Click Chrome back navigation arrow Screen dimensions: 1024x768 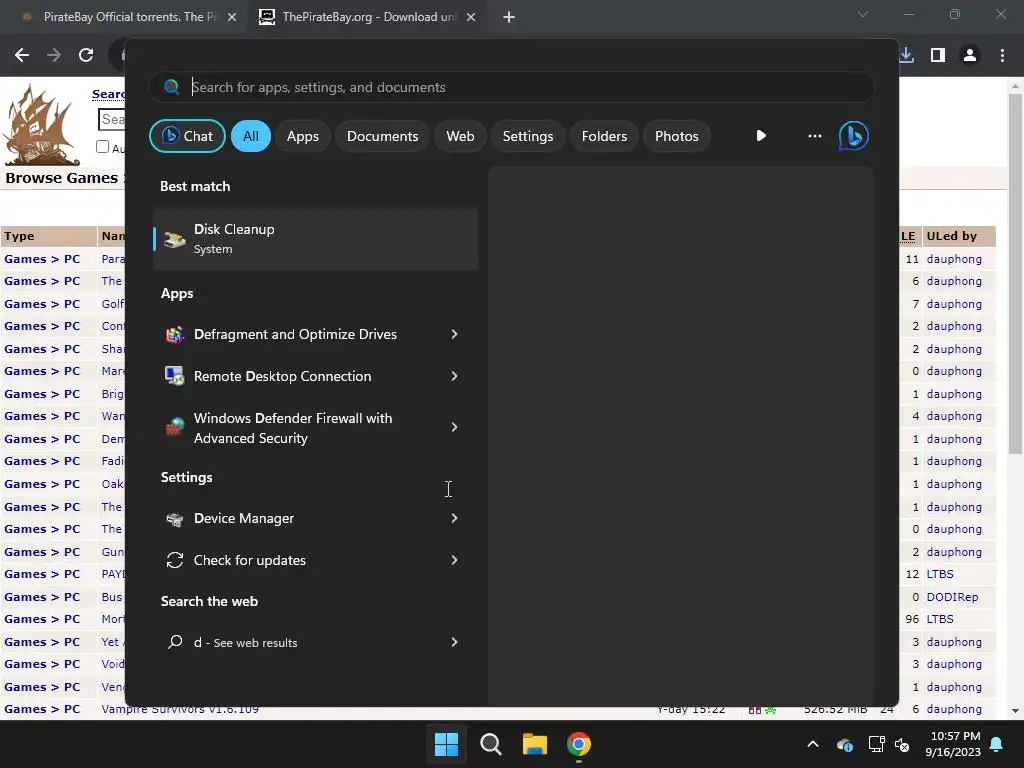[22, 56]
